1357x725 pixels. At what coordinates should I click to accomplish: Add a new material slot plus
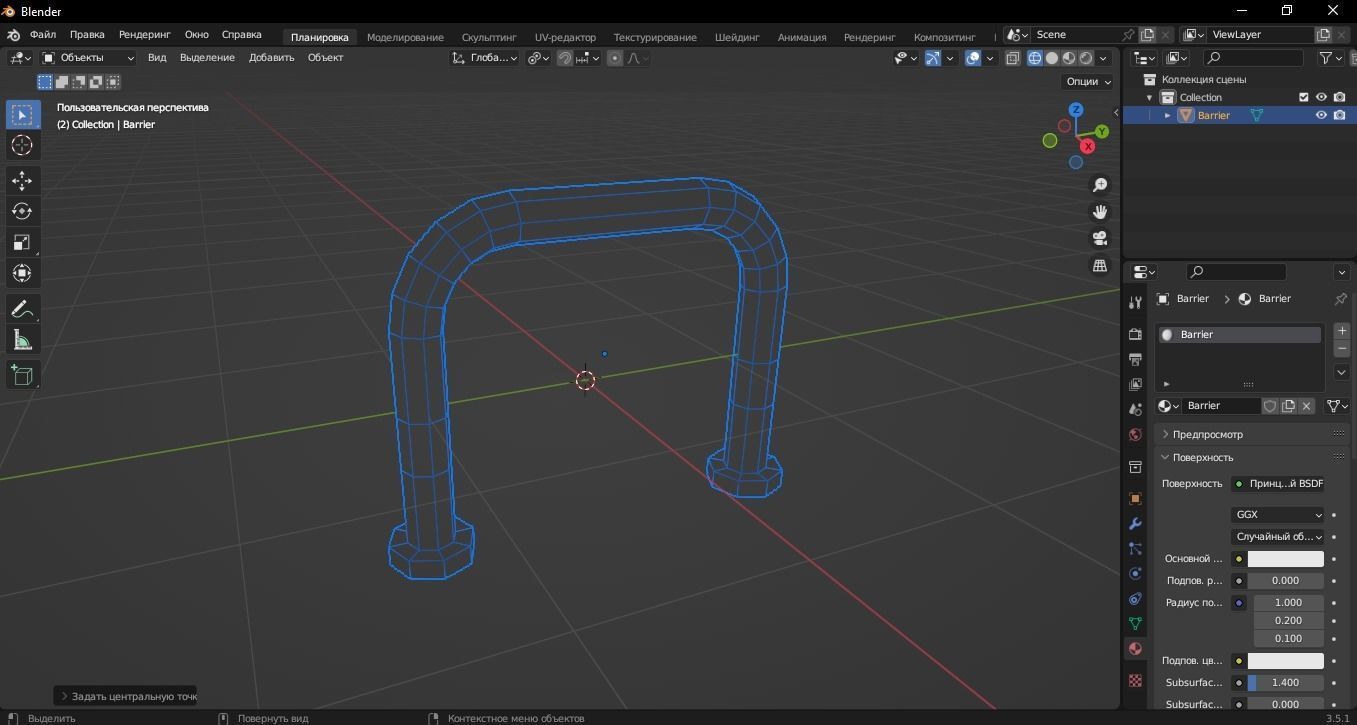click(x=1342, y=330)
